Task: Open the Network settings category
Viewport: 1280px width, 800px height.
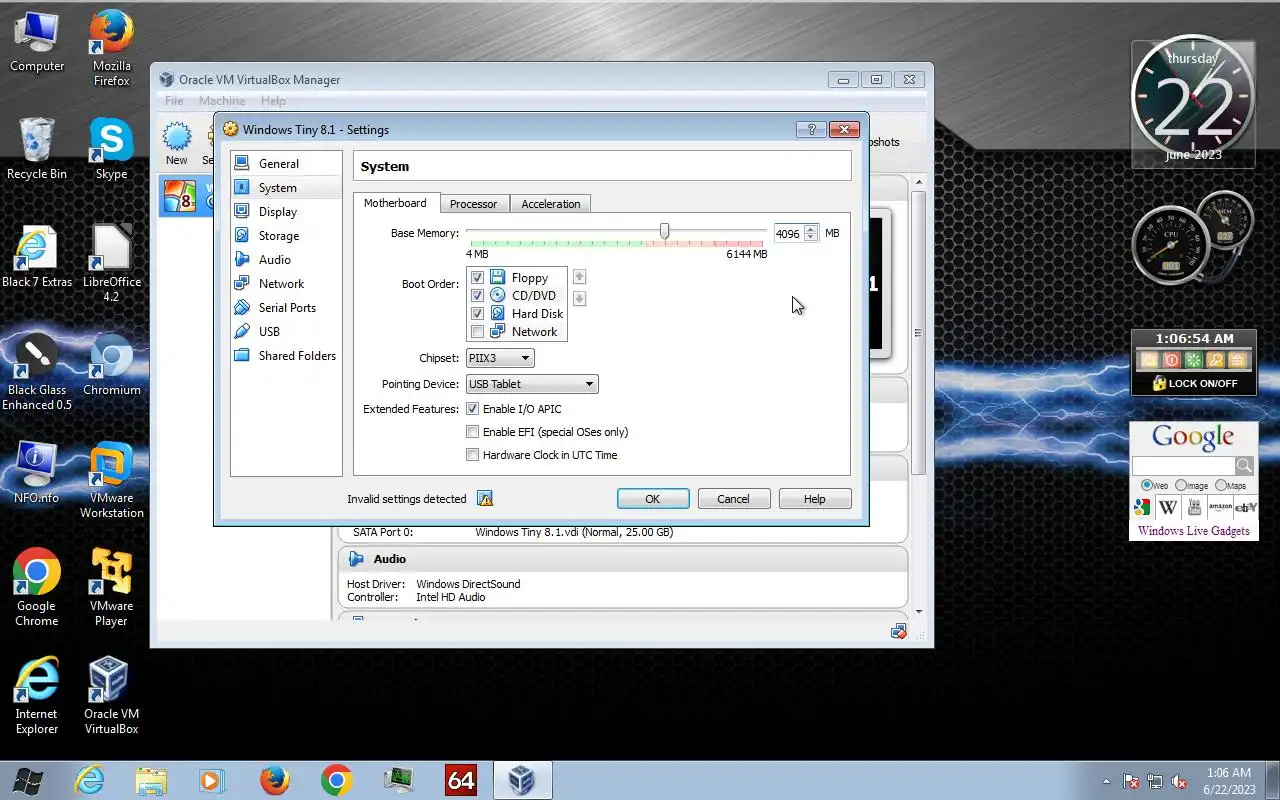Action: (x=285, y=284)
